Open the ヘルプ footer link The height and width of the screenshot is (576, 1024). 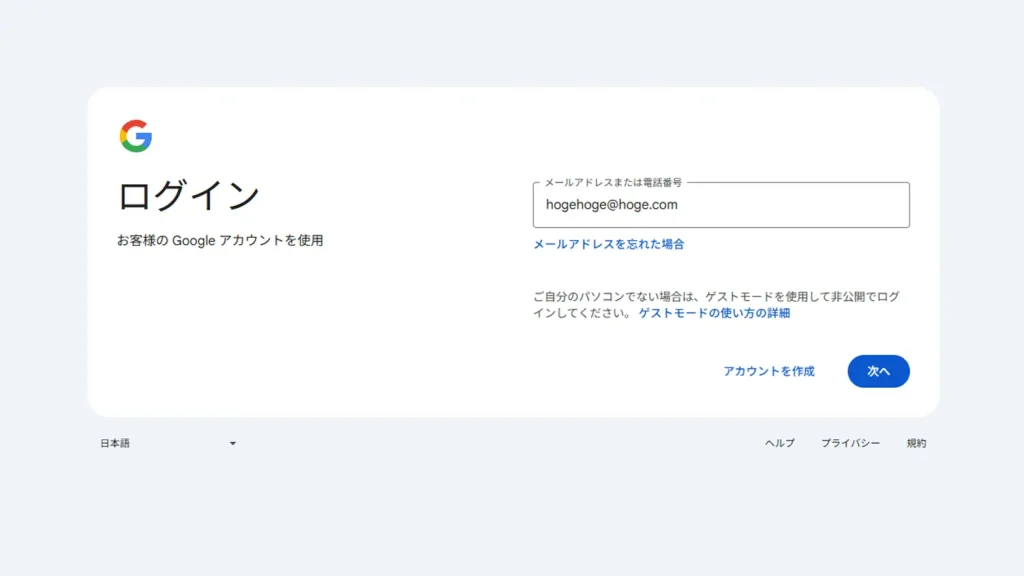coord(779,443)
